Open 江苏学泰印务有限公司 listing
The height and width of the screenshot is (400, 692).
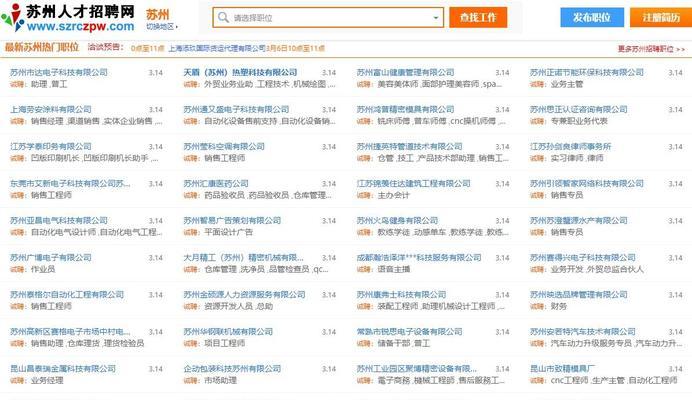click(x=51, y=147)
